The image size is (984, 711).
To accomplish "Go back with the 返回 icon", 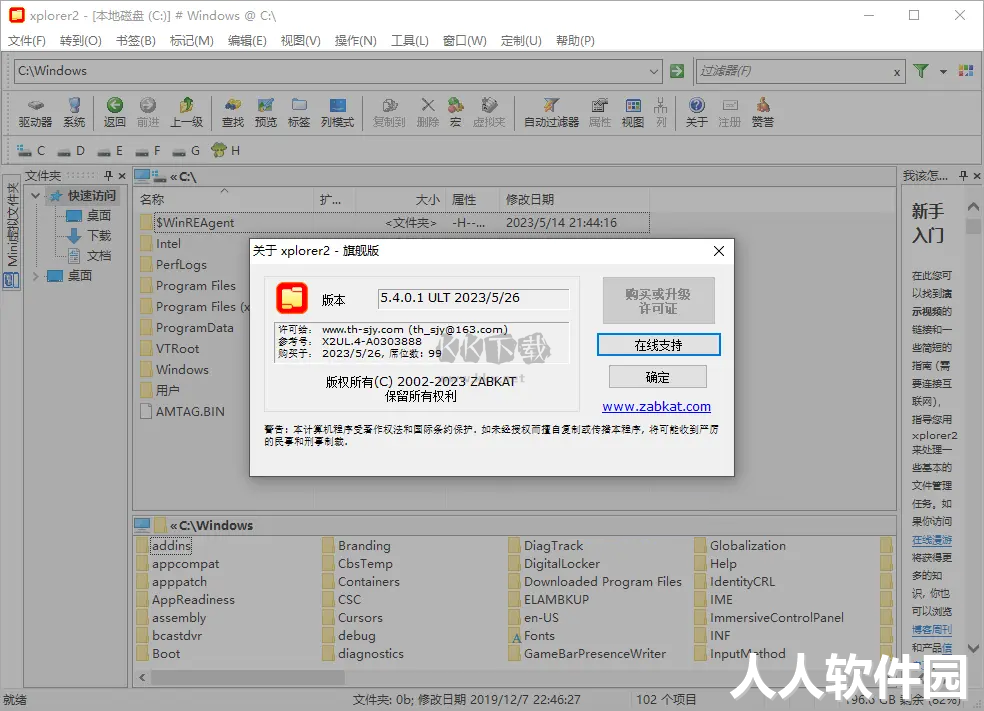I will coord(114,112).
